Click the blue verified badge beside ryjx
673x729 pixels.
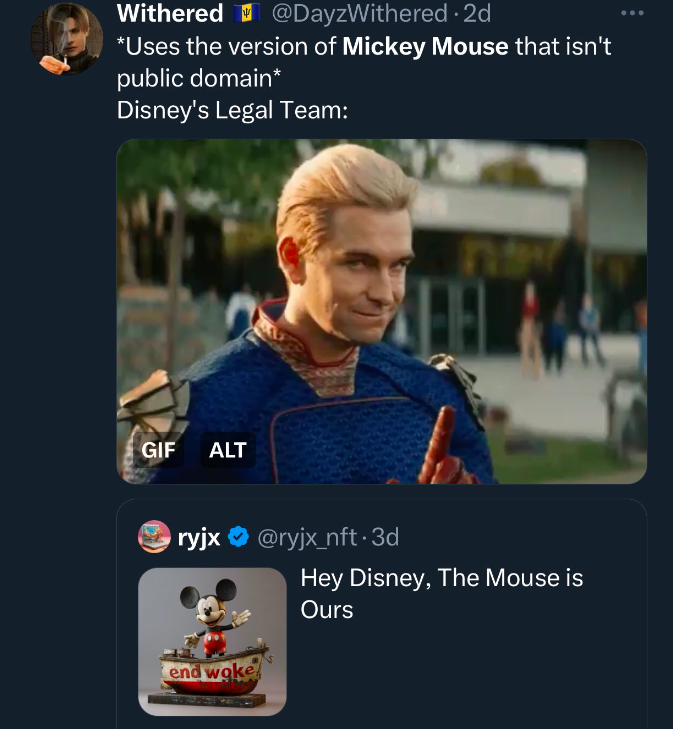point(239,538)
